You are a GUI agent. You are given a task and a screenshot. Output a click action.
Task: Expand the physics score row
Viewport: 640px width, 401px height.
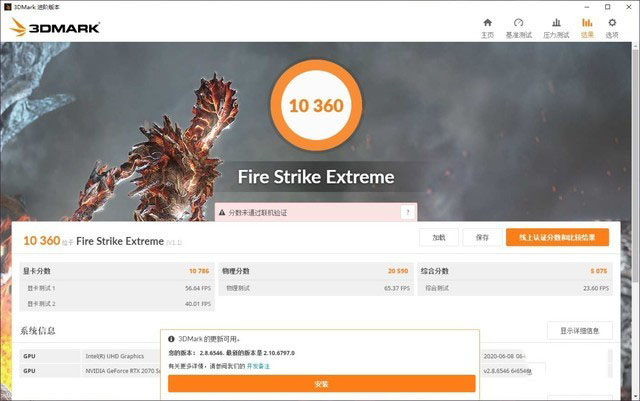[x=316, y=271]
